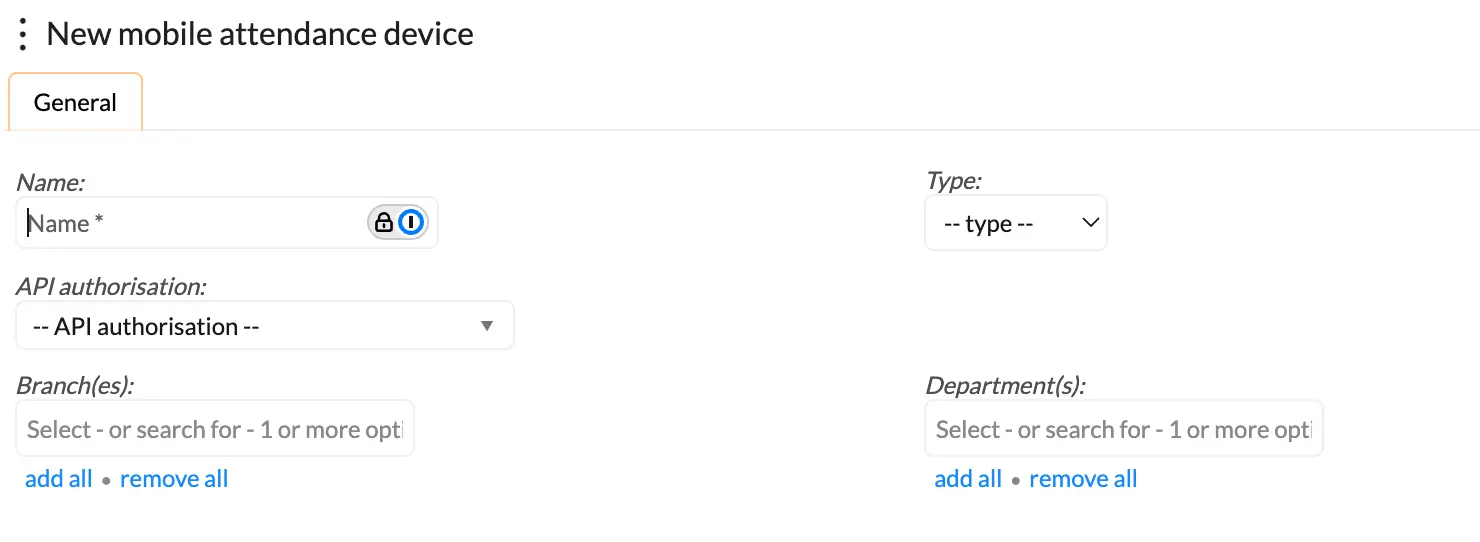Click the "Type:" field label
This screenshot has height=542, width=1480.
[954, 182]
